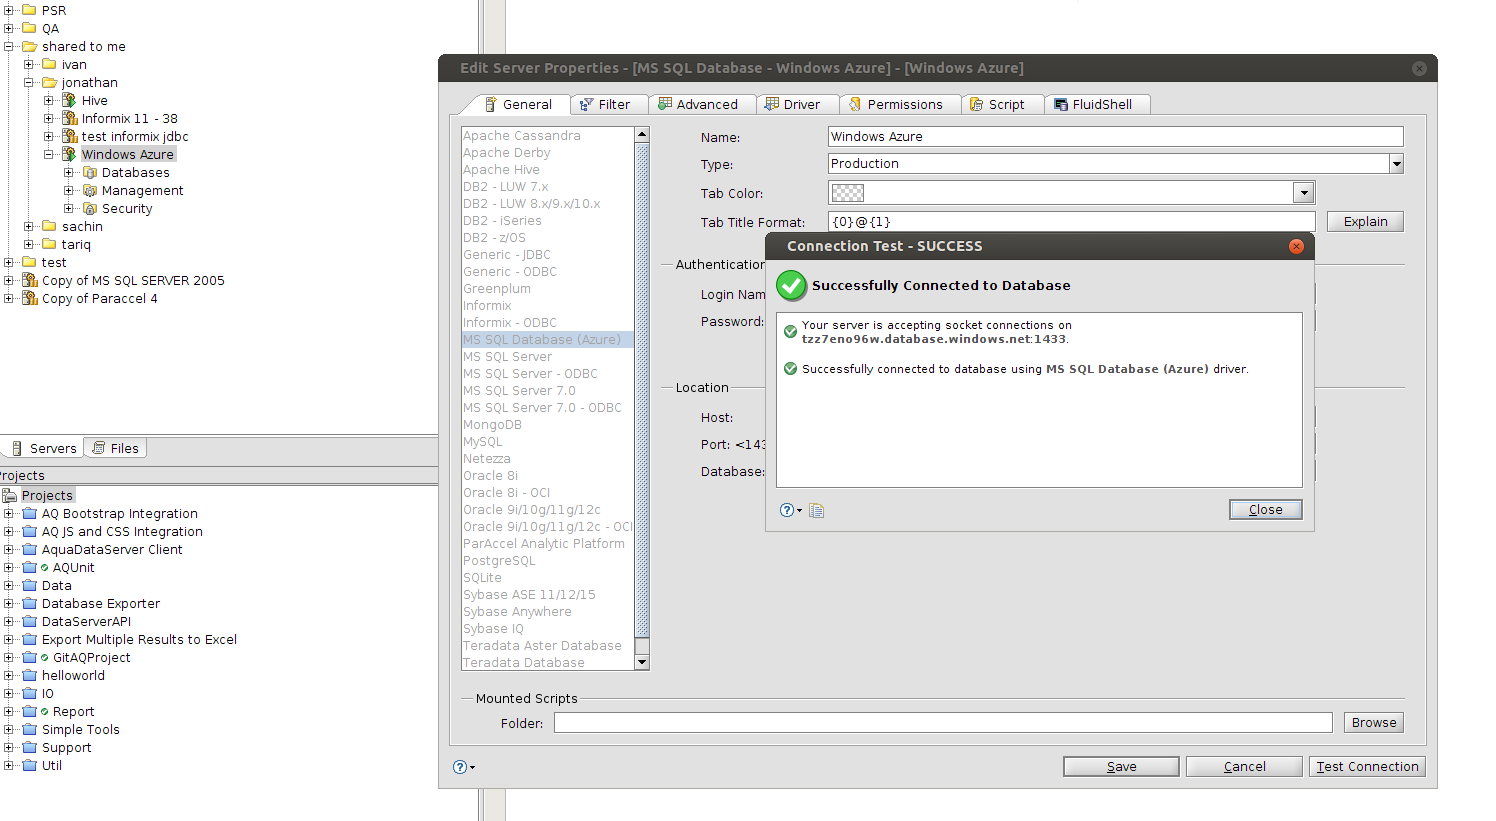
Task: Click the Database Exporter project icon
Action: [x=29, y=603]
